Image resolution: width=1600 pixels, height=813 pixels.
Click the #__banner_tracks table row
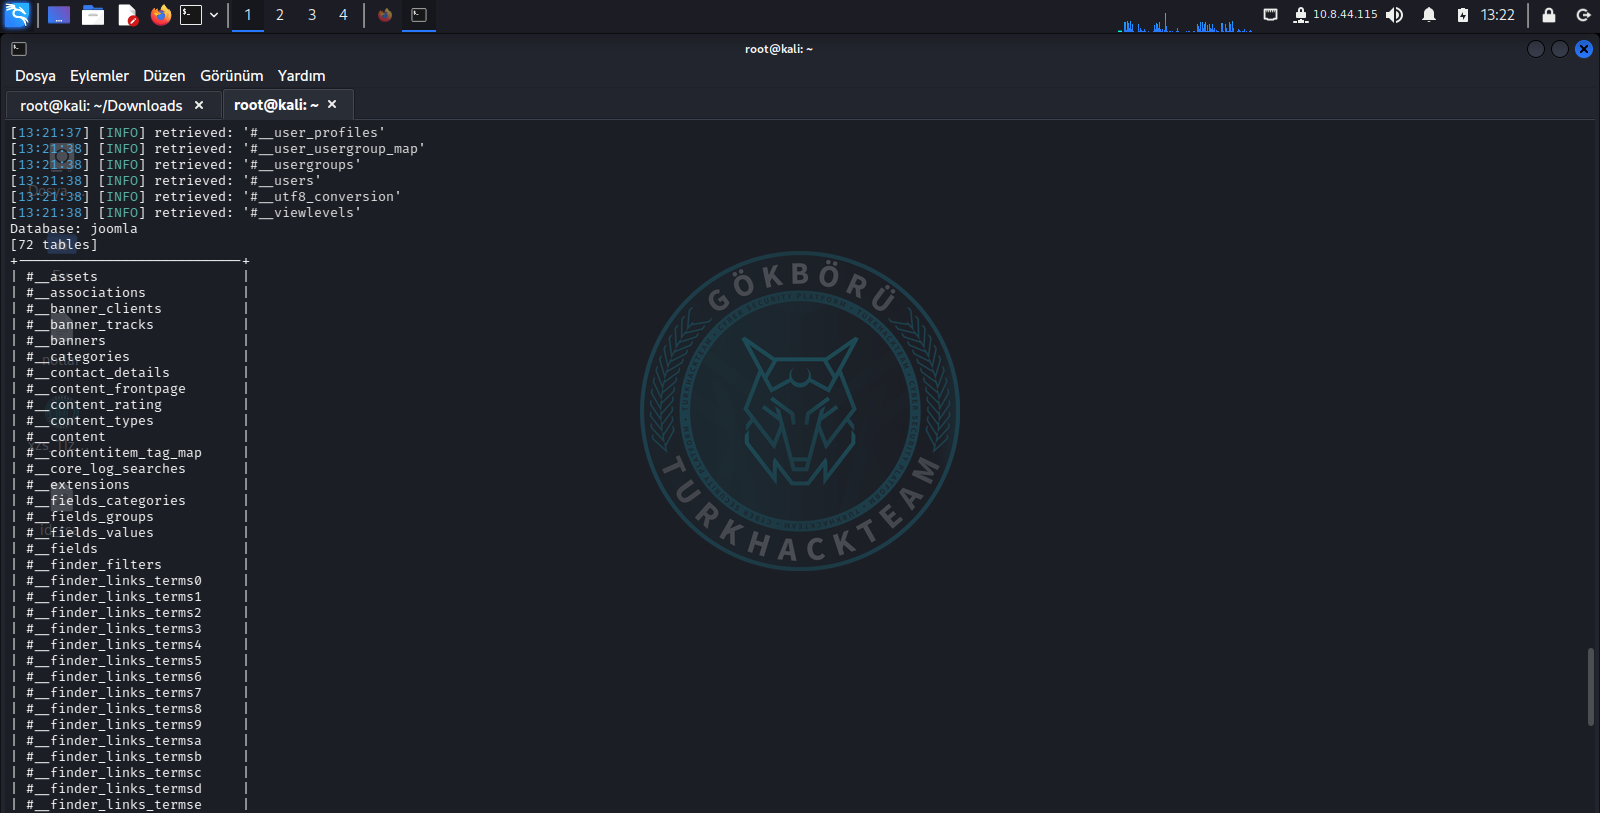click(x=129, y=325)
